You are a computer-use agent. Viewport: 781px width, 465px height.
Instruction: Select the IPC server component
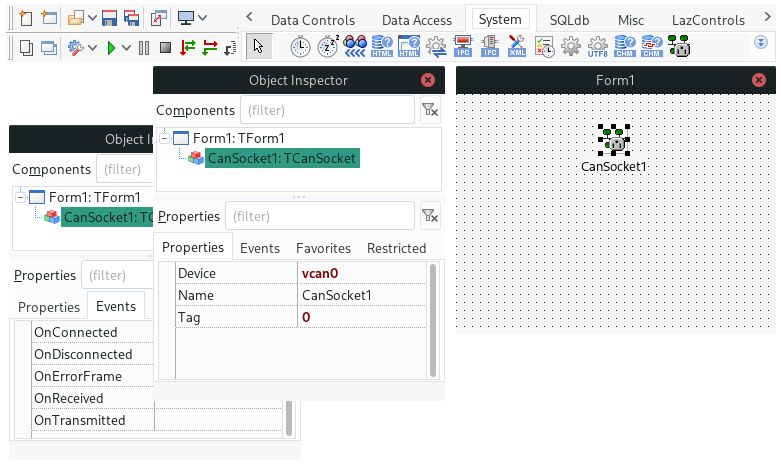490,46
